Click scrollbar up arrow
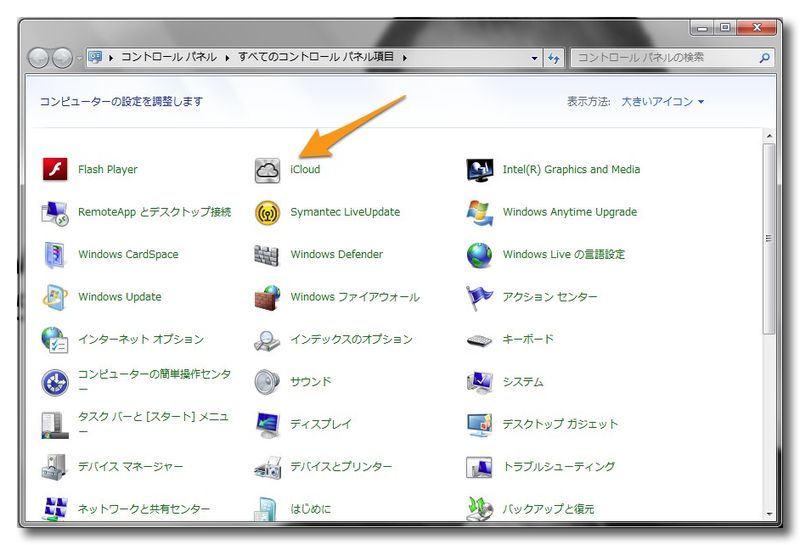 point(769,136)
